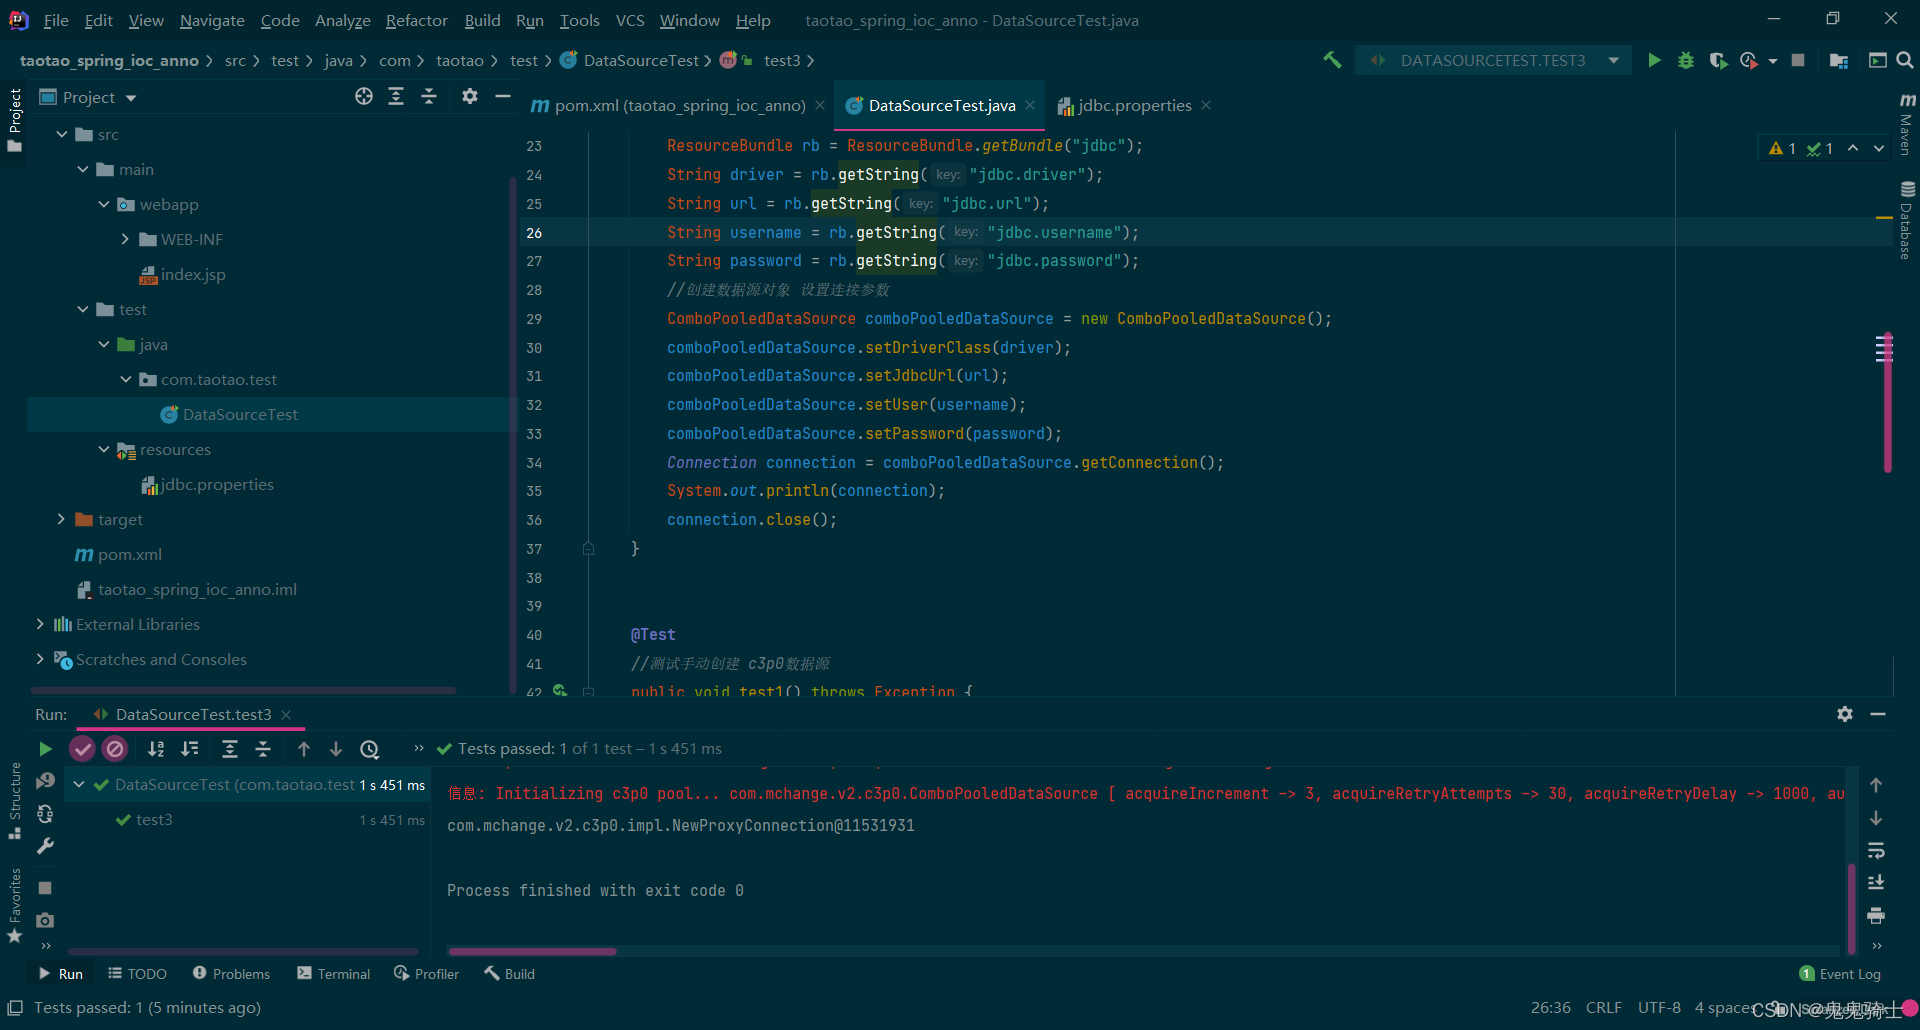Open the Event Log
Screen dimensions: 1920x1030
pos(1840,974)
